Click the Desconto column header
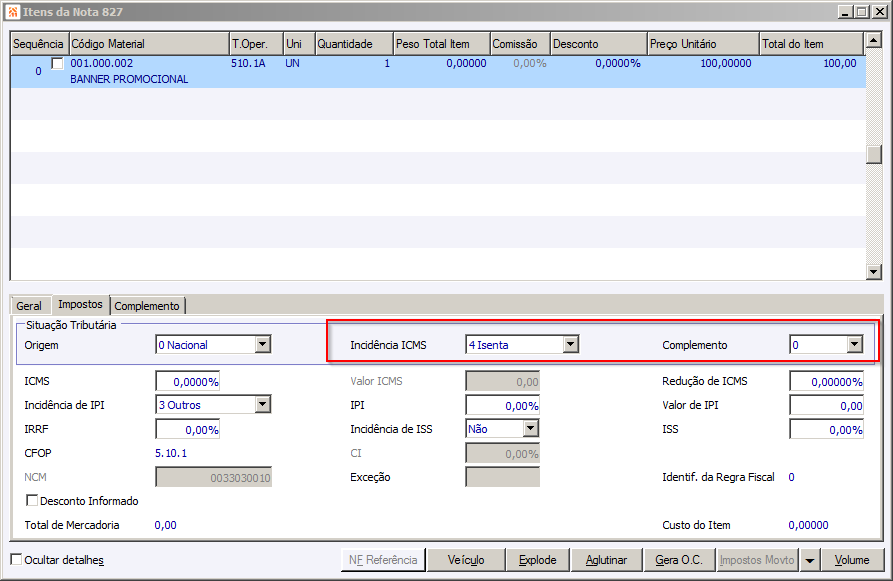 click(x=599, y=44)
